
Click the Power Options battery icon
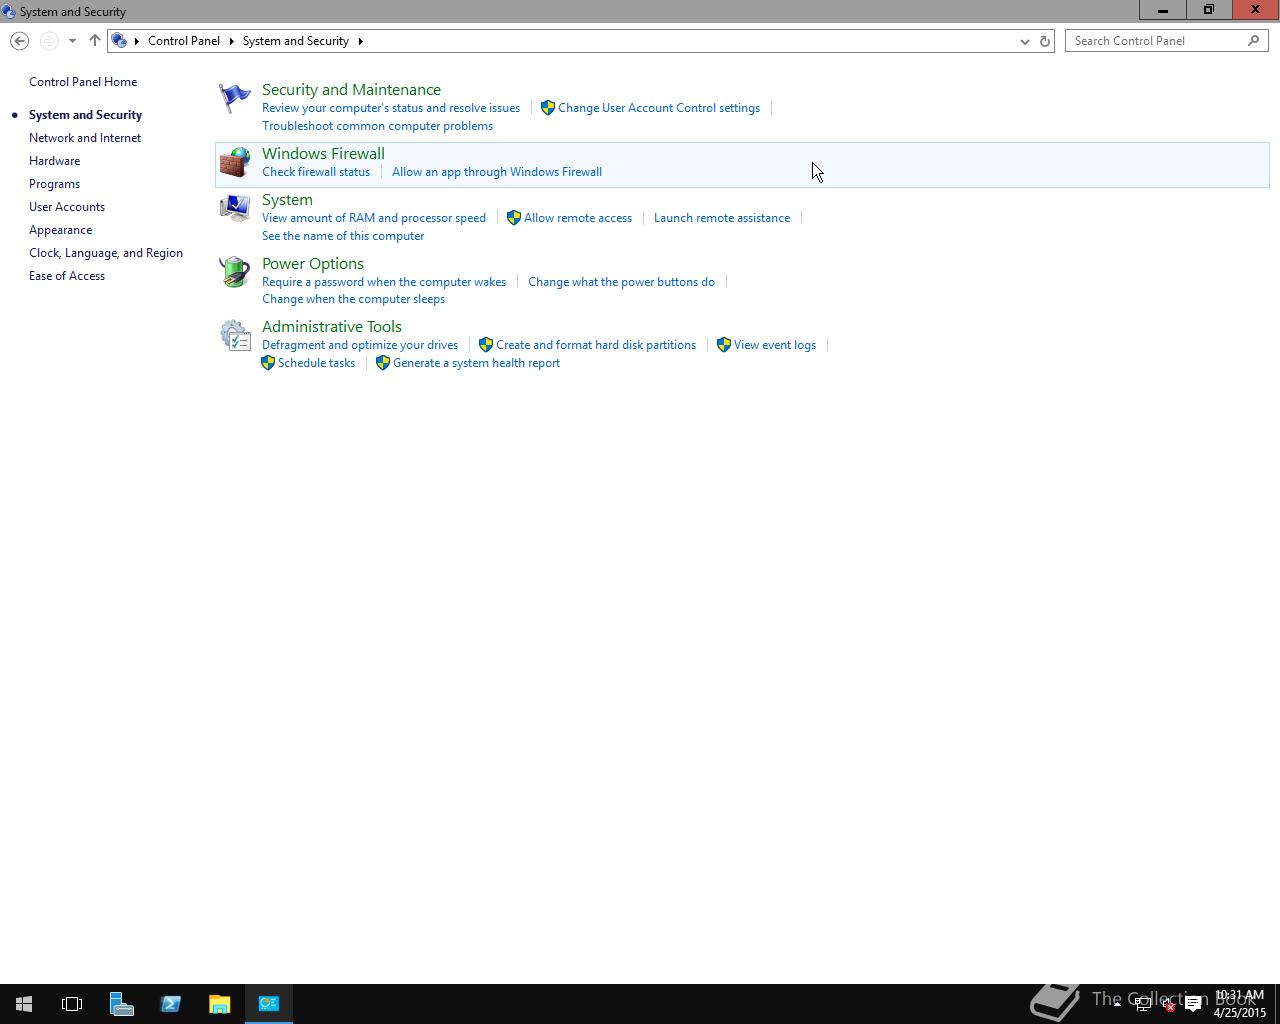[234, 272]
